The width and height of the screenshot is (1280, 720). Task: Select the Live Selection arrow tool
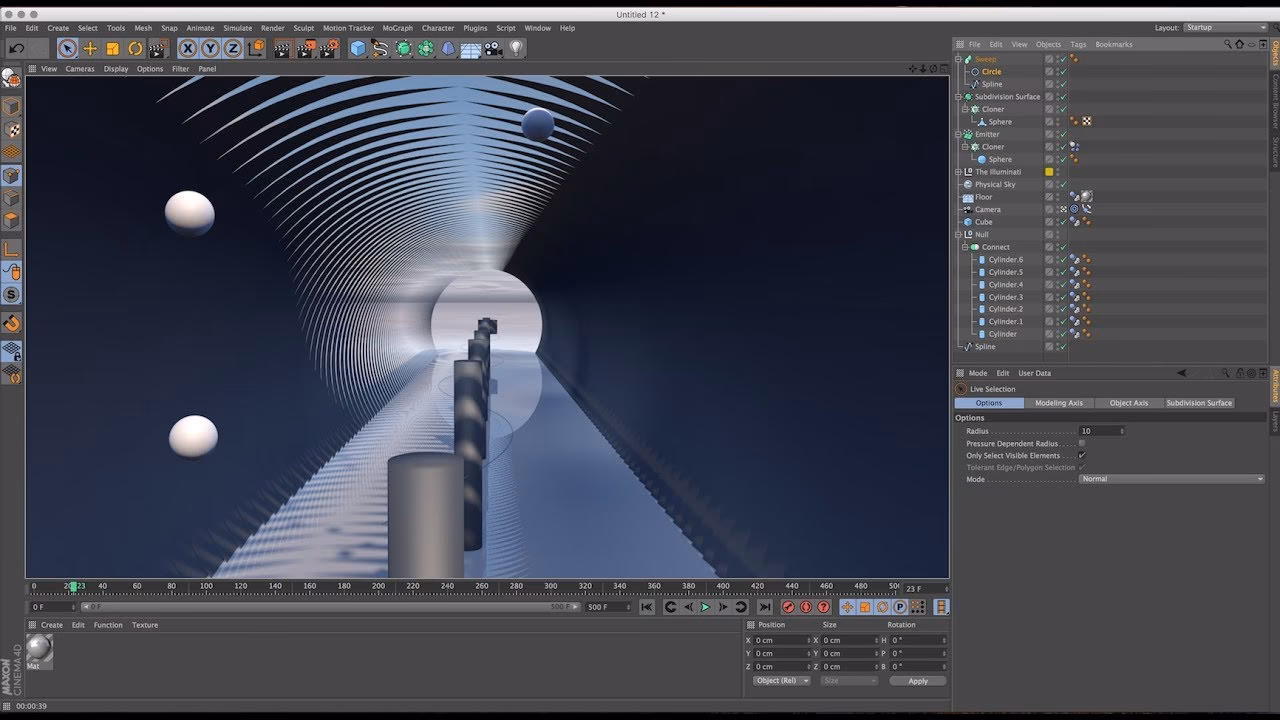(x=66, y=48)
